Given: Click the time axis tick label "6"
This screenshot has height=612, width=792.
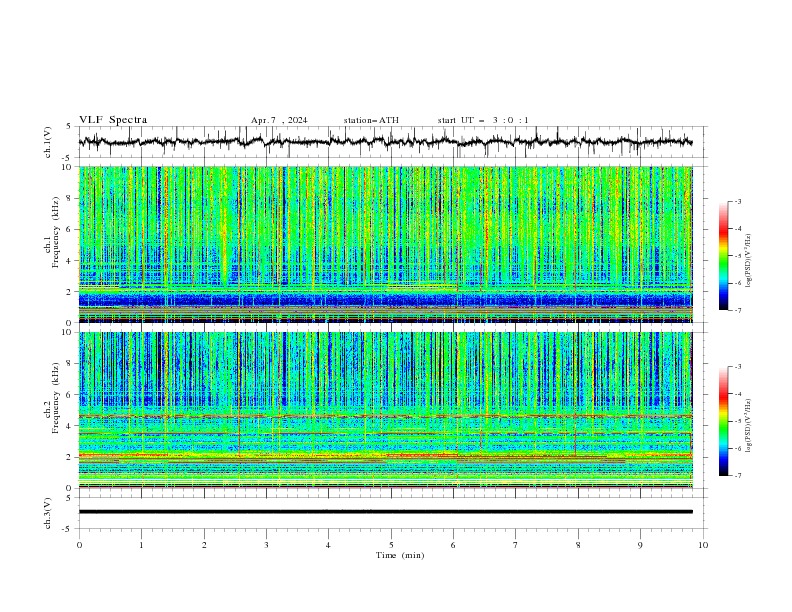Looking at the screenshot, I should tap(453, 545).
